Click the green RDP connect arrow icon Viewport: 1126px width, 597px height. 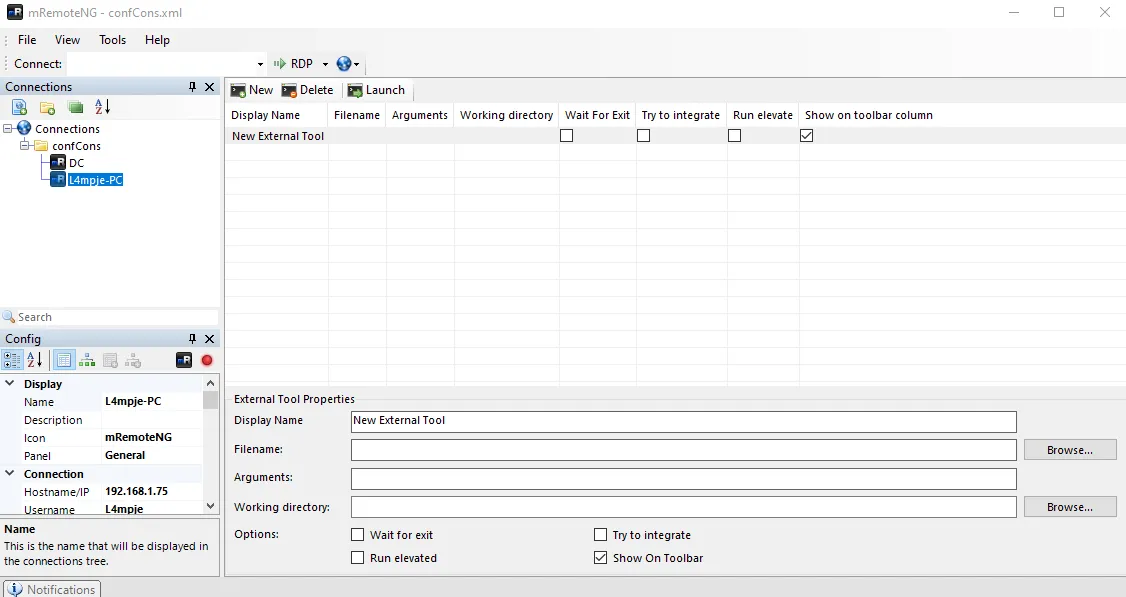pyautogui.click(x=279, y=64)
